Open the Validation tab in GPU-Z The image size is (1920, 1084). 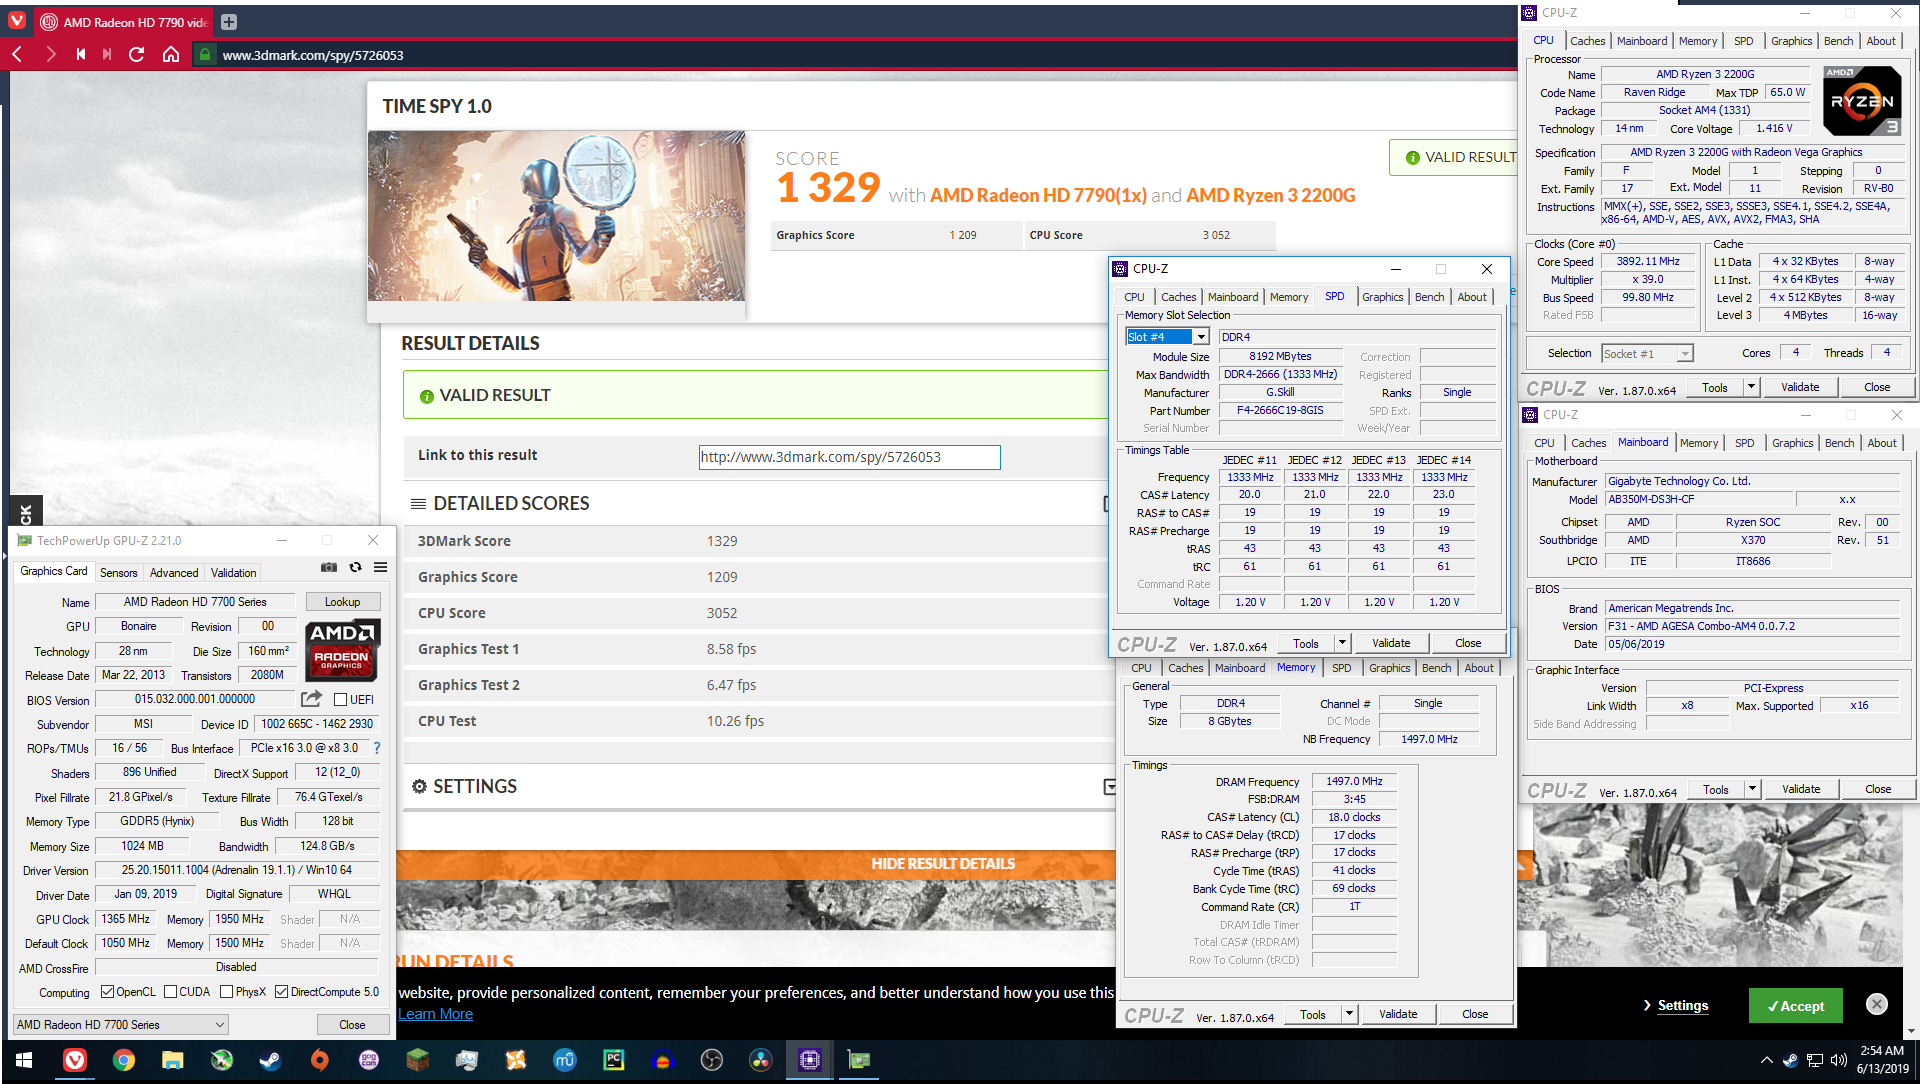tap(233, 572)
